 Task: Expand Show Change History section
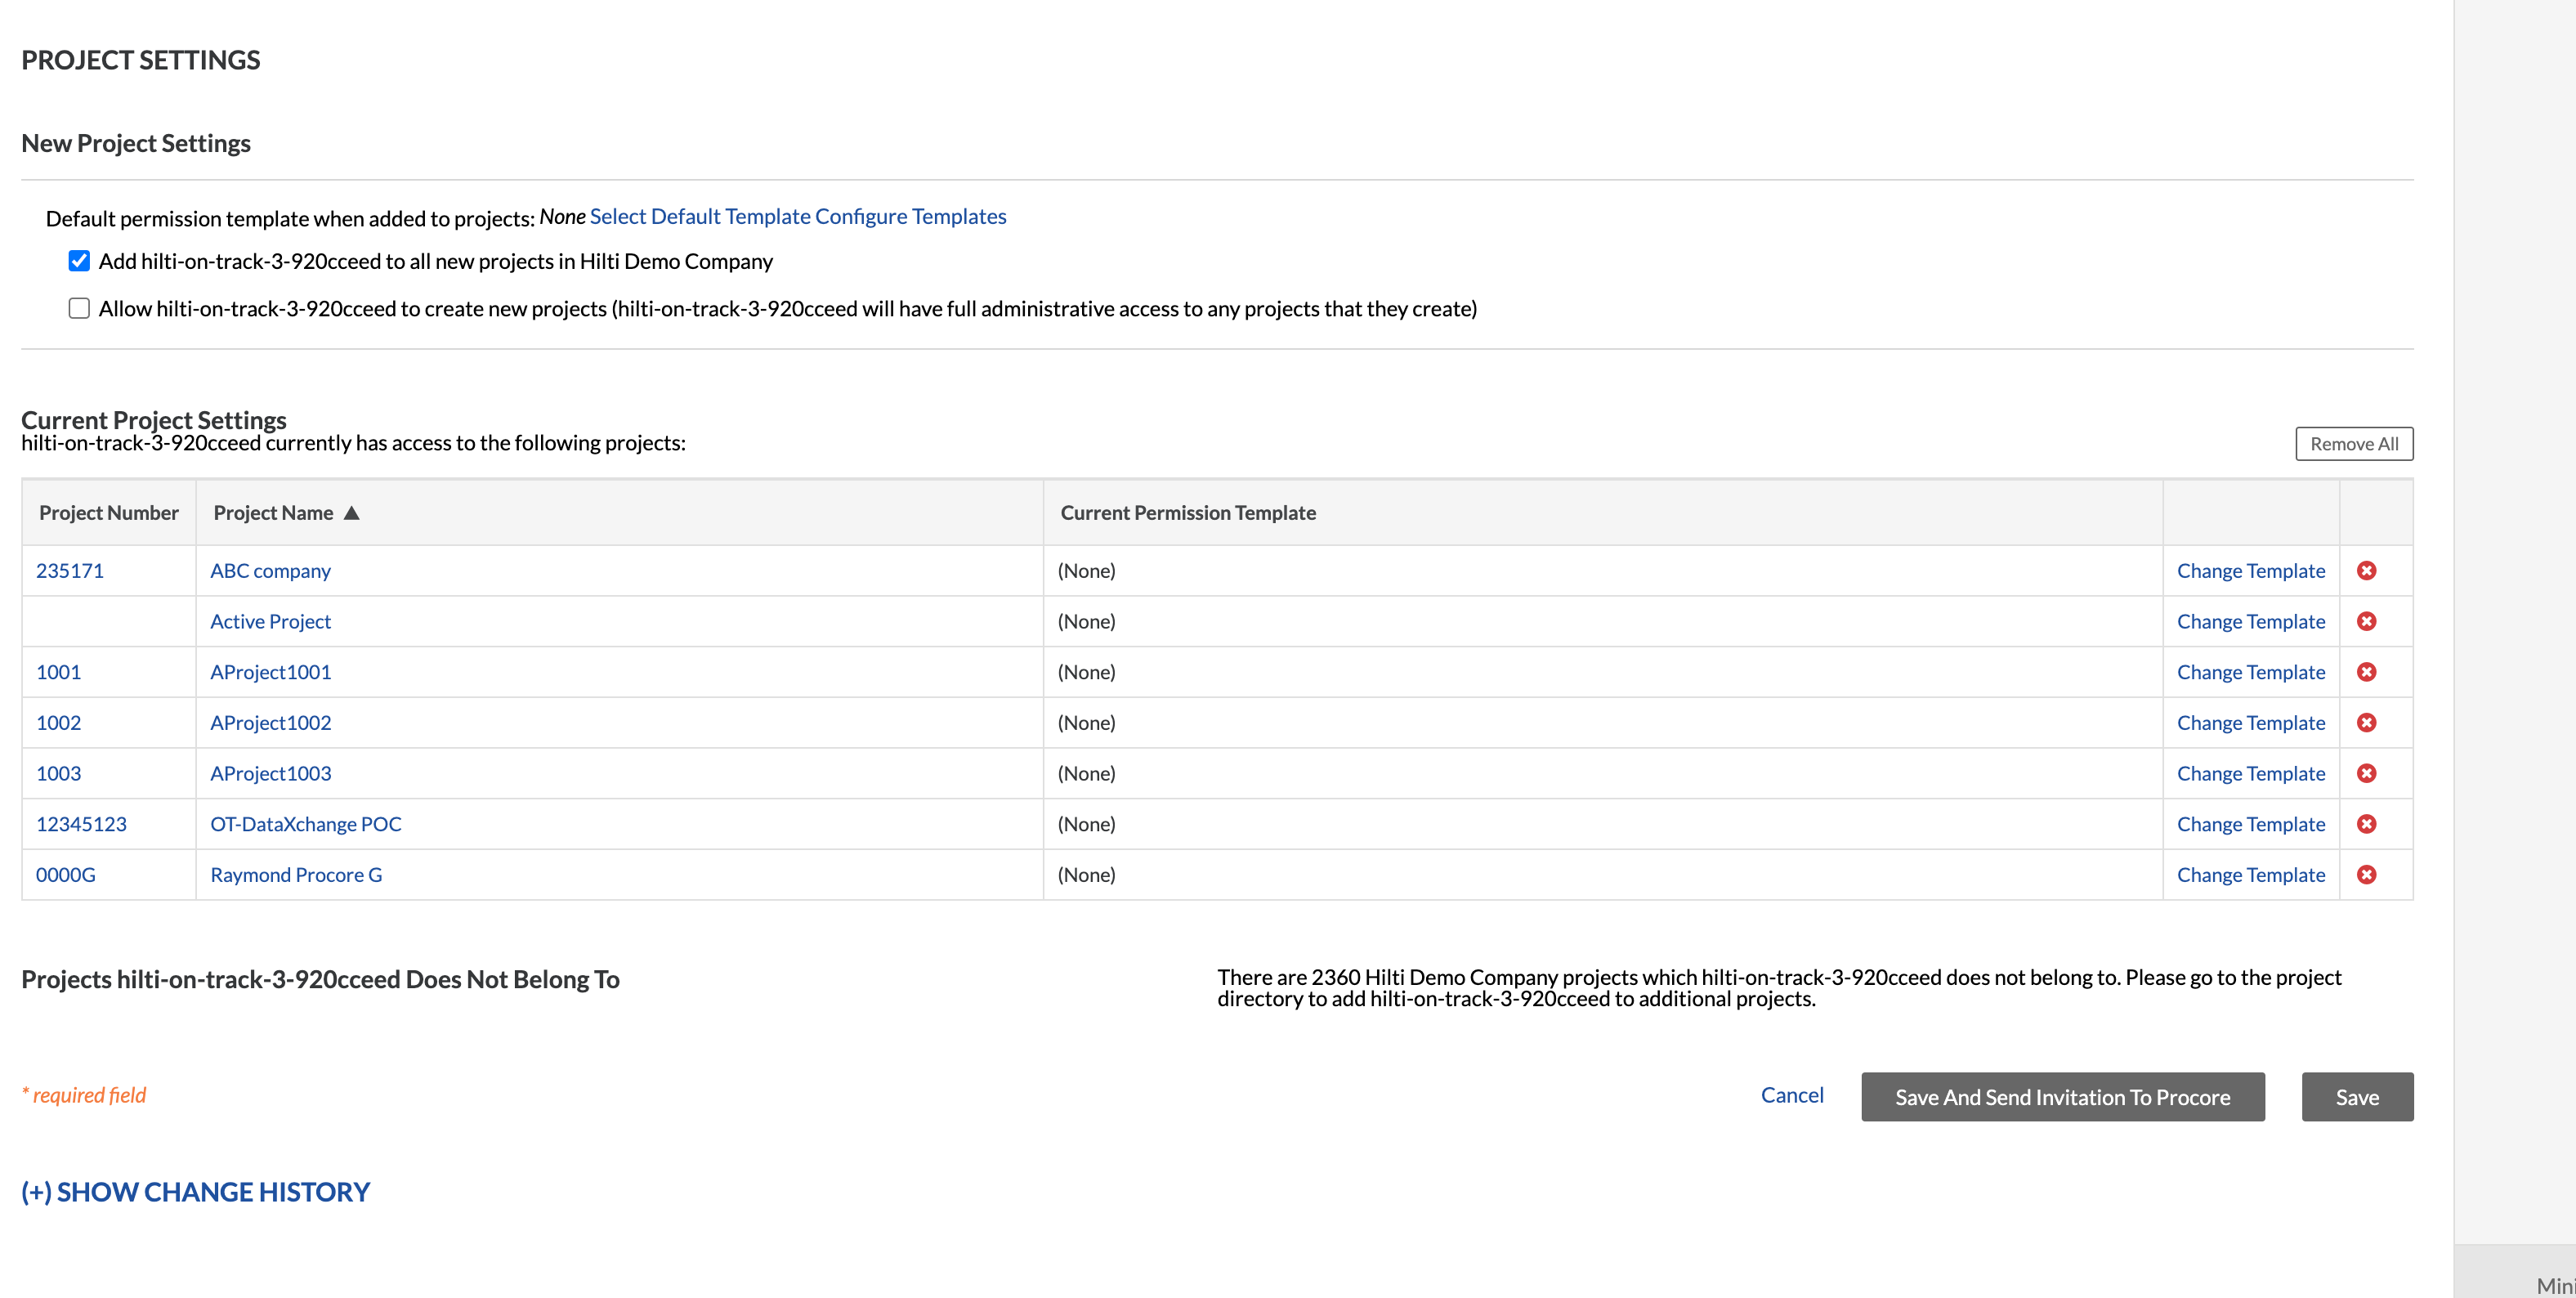pos(195,1192)
